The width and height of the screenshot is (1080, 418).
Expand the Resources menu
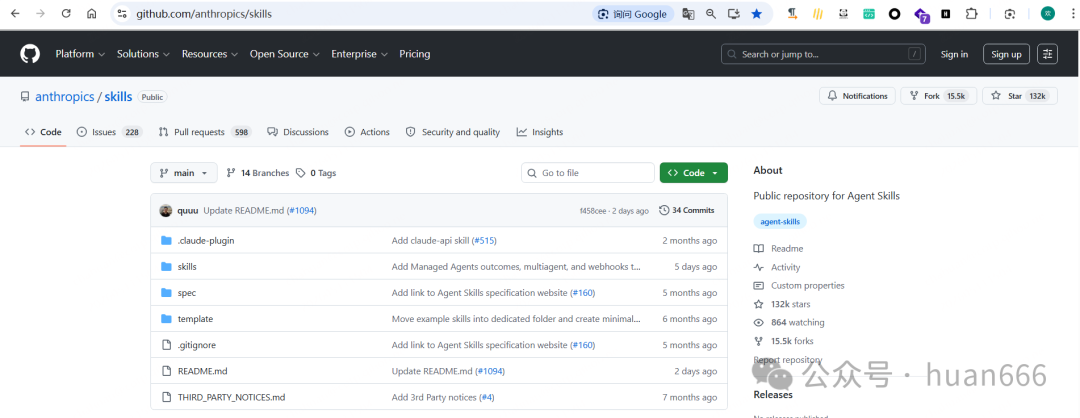(209, 54)
